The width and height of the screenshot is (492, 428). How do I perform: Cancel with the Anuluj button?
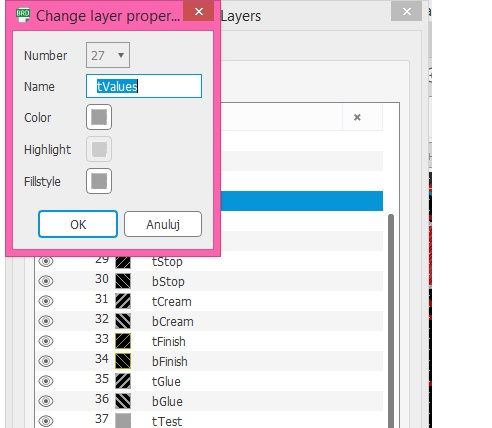tap(163, 224)
